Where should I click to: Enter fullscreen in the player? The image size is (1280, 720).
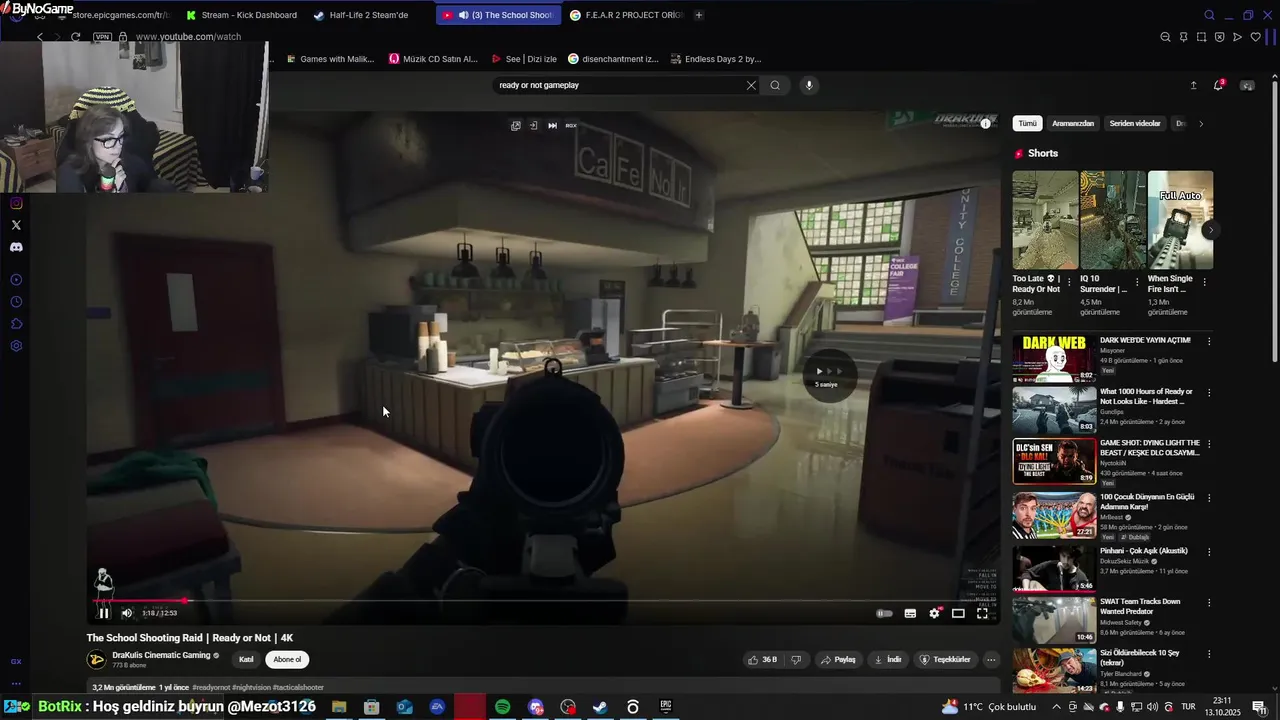pyautogui.click(x=982, y=613)
